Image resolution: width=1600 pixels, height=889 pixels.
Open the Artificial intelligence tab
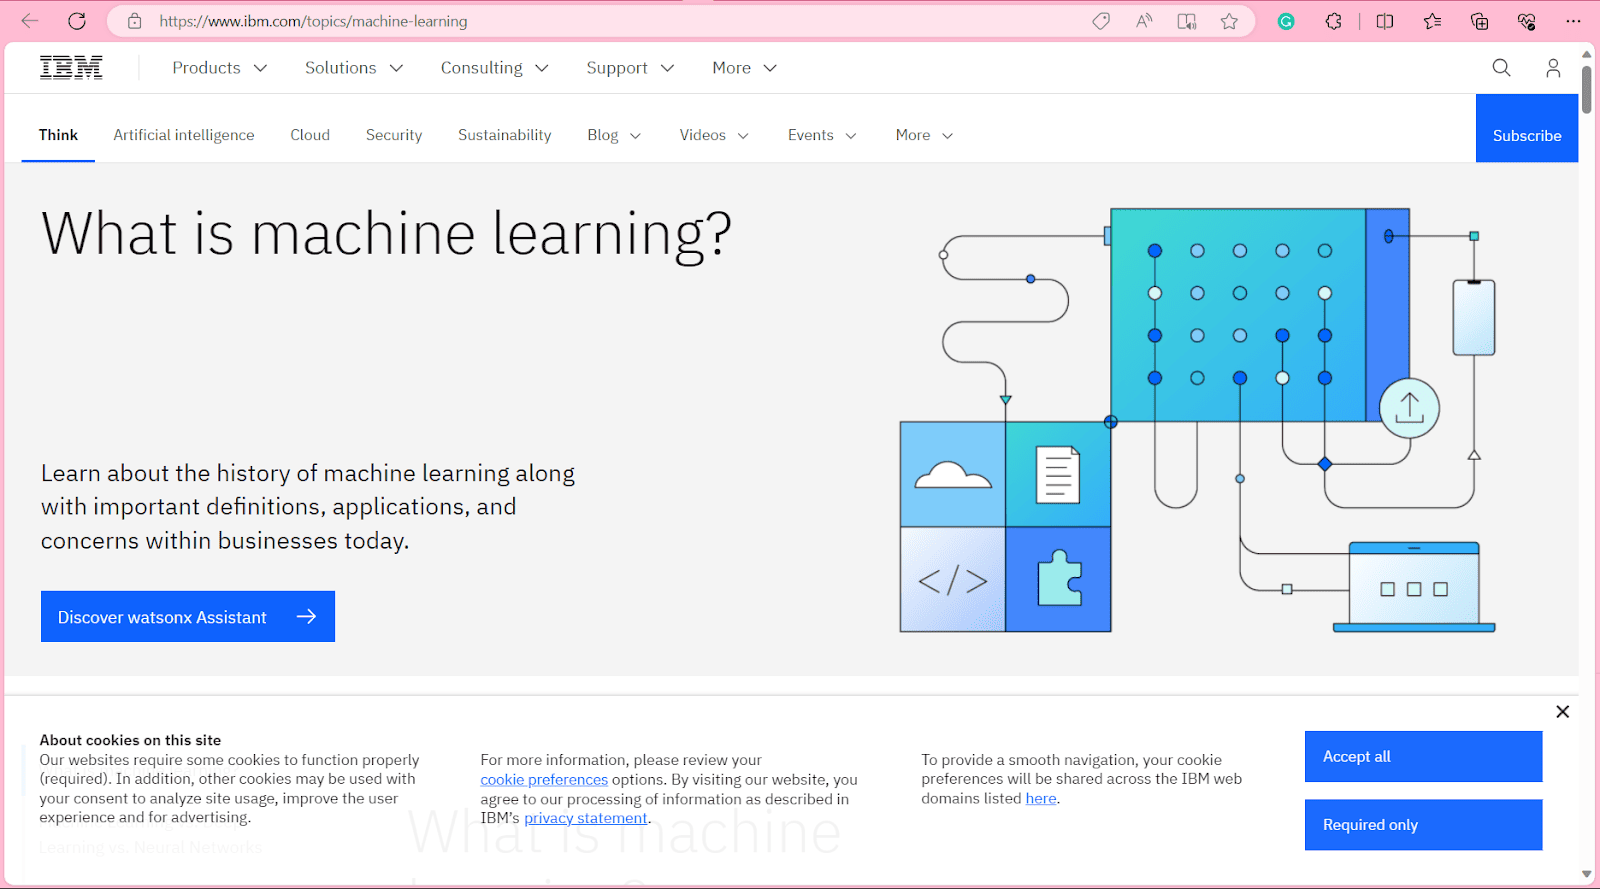[x=184, y=135]
